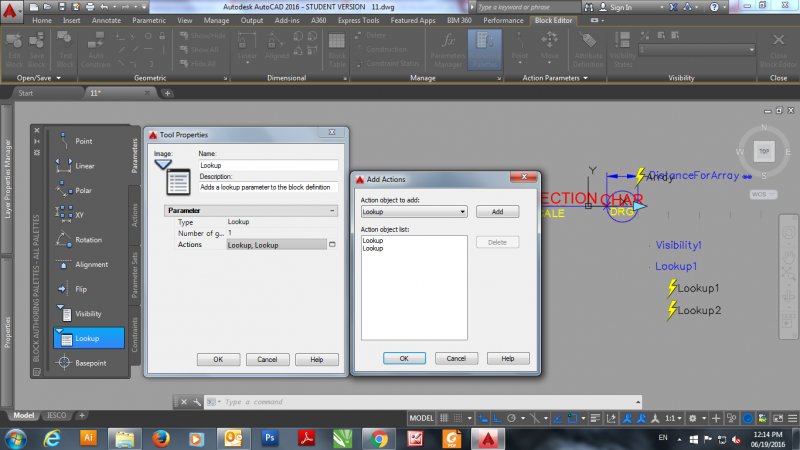Switch to the Actions palette tab
This screenshot has width=800, height=450.
[136, 214]
